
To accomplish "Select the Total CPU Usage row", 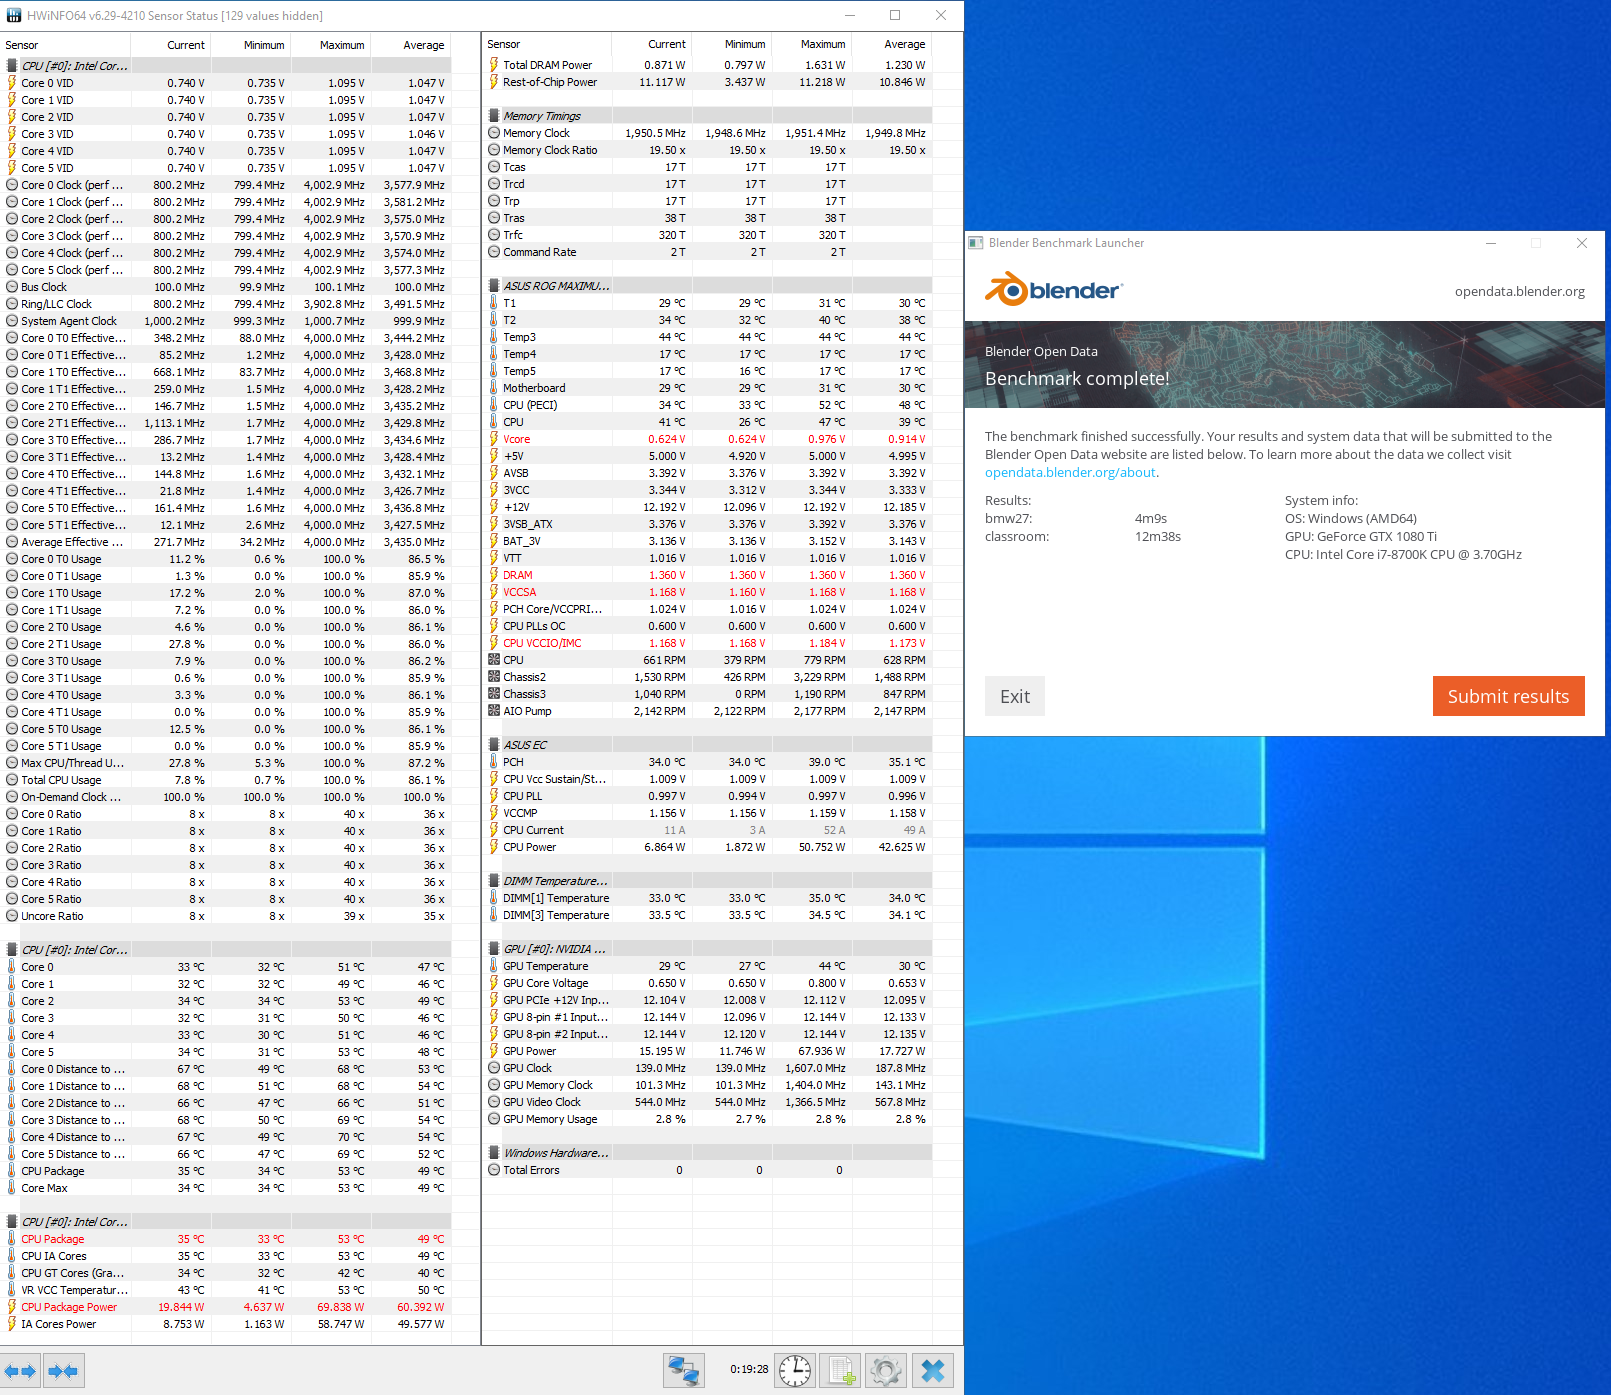I will click(x=226, y=780).
